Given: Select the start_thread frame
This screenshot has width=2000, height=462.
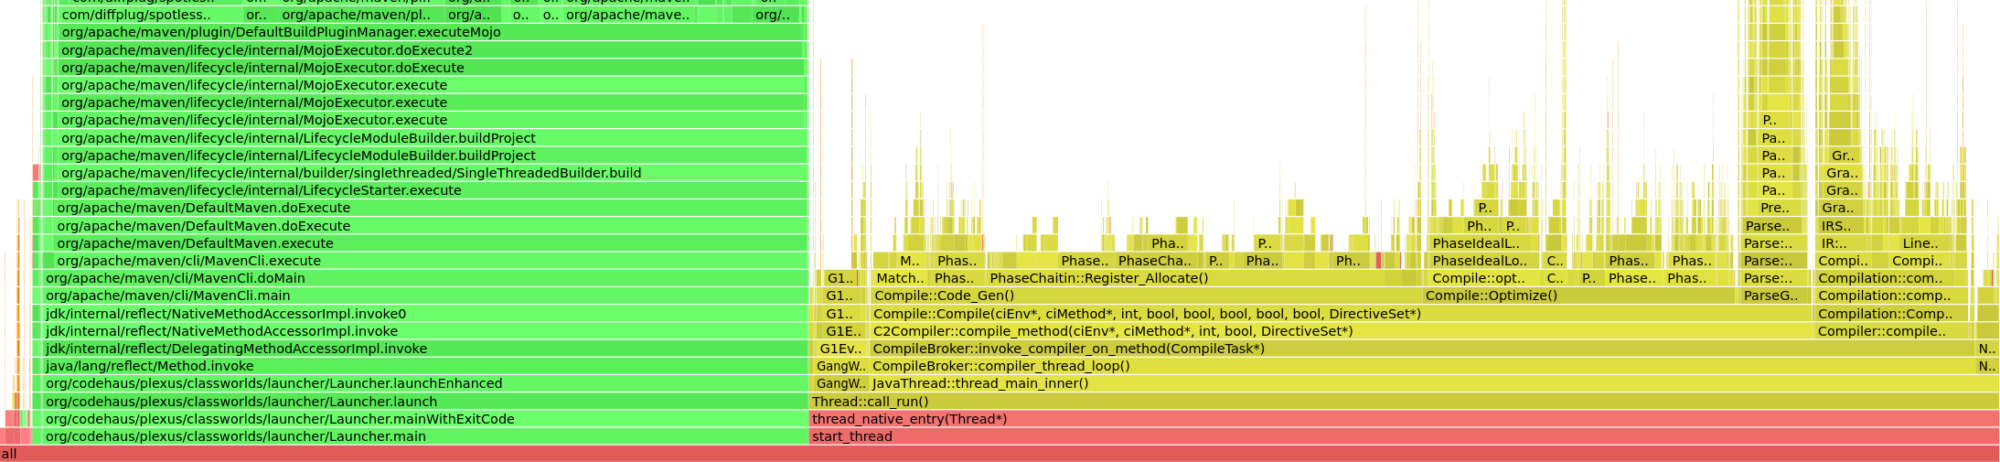Looking at the screenshot, I should coord(1404,436).
